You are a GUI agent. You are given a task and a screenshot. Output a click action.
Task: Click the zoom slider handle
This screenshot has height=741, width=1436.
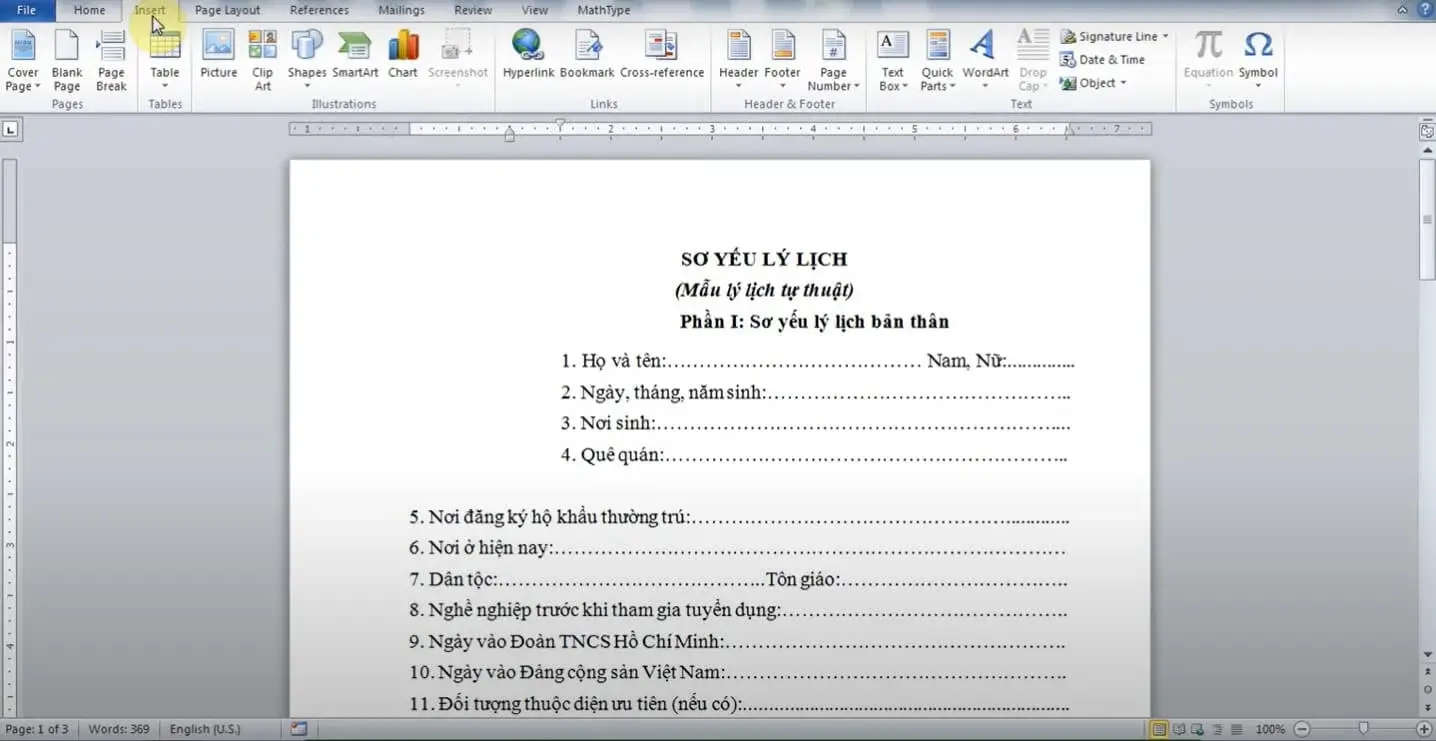(1363, 729)
